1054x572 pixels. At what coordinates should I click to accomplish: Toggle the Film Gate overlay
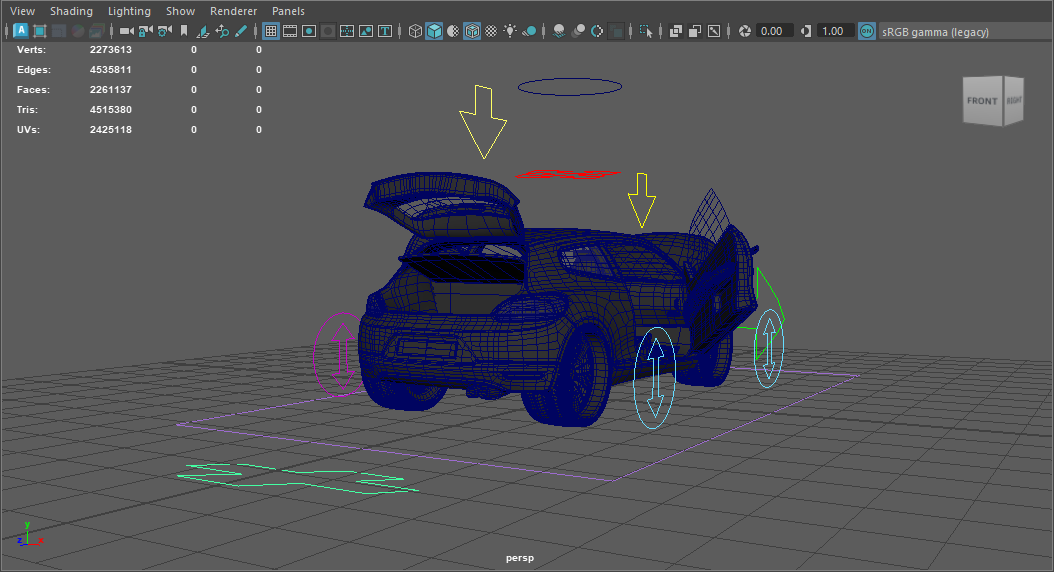pos(290,31)
